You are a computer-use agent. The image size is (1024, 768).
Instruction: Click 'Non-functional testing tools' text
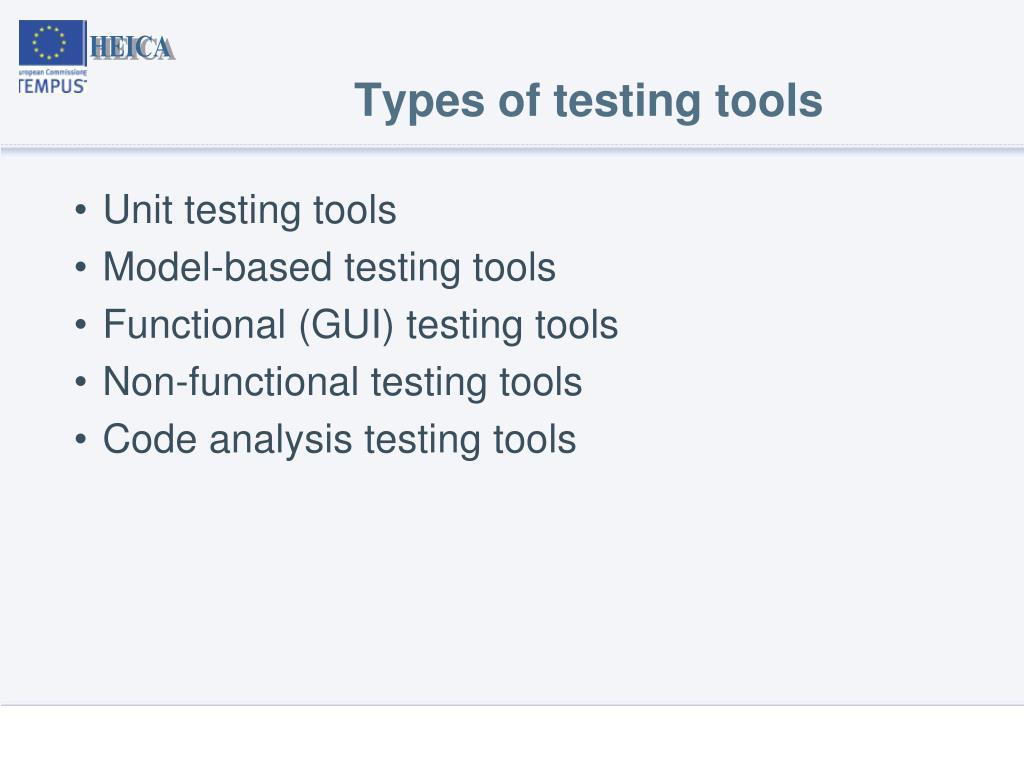pyautogui.click(x=342, y=382)
